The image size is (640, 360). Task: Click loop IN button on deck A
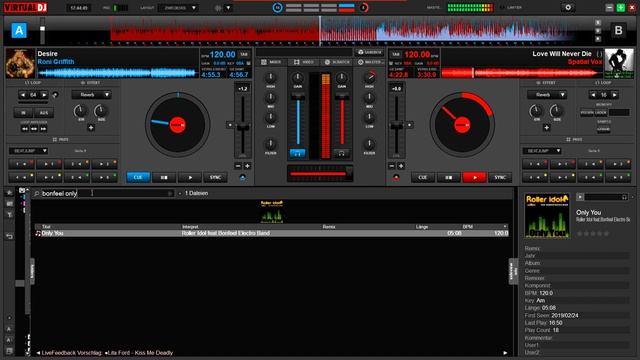23,113
